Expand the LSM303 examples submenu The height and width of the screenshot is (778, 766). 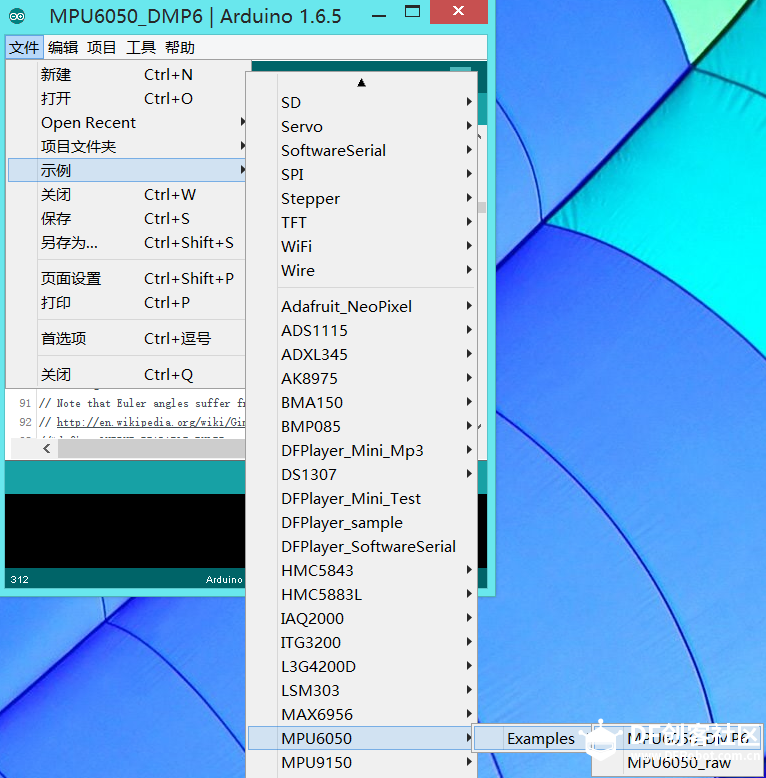click(362, 690)
